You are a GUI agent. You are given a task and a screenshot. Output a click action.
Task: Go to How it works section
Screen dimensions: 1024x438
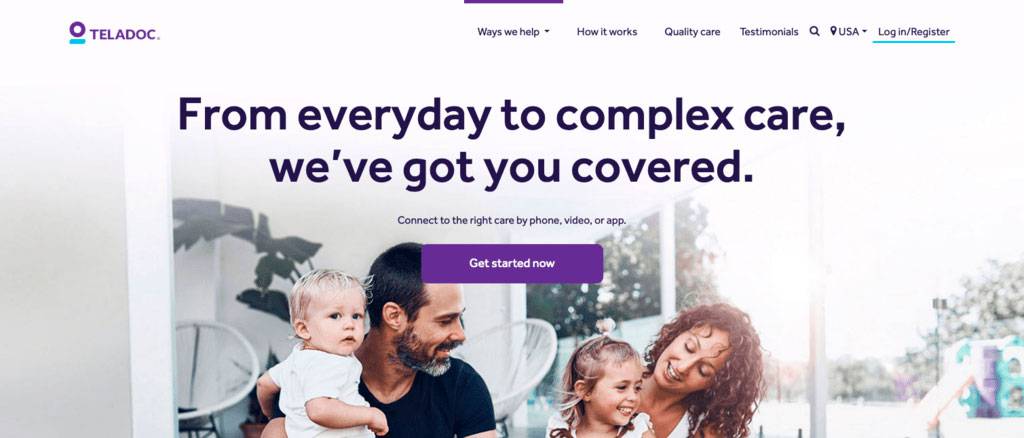tap(607, 31)
